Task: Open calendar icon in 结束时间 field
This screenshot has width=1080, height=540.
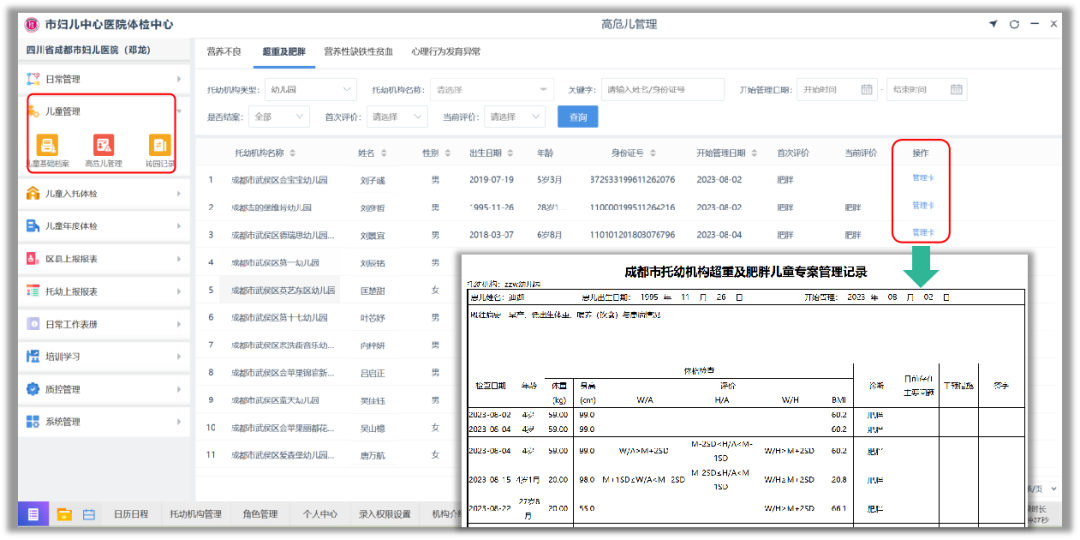Action: coord(956,90)
